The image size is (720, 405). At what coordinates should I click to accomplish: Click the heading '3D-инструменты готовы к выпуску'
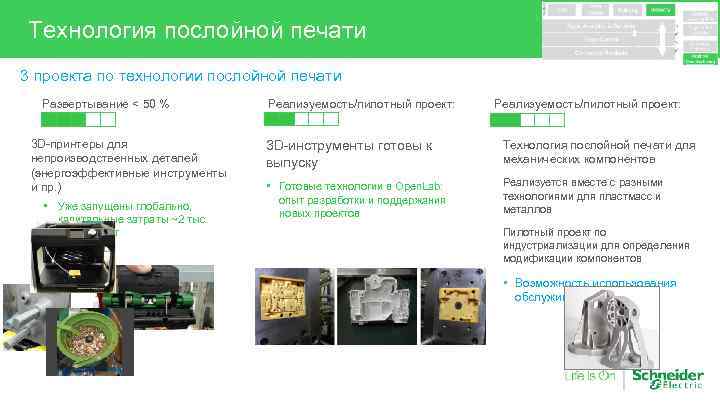(349, 154)
